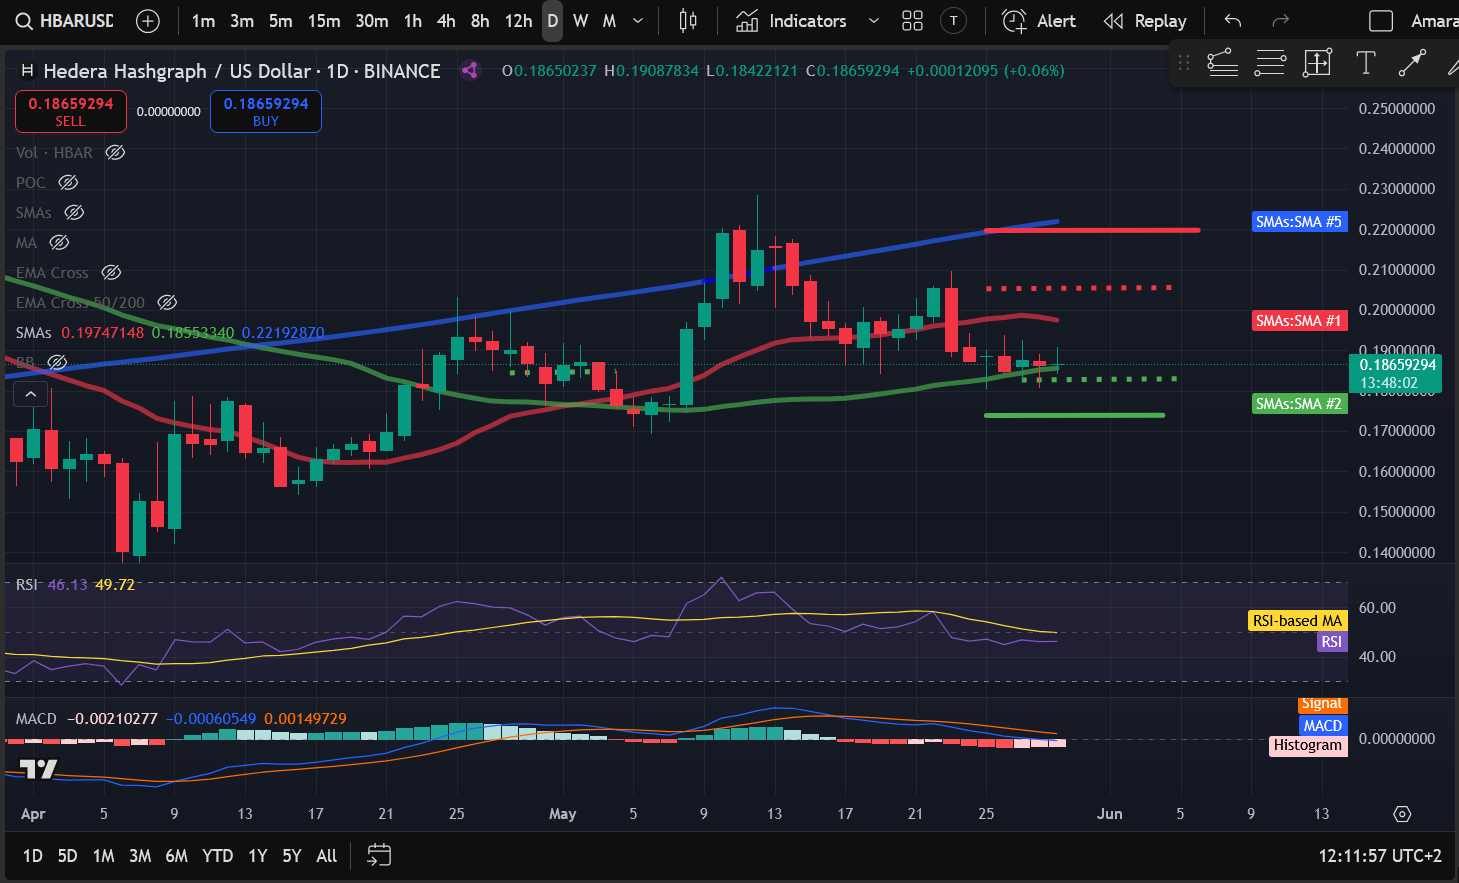
Task: Select the 12h timeframe
Action: coord(518,21)
